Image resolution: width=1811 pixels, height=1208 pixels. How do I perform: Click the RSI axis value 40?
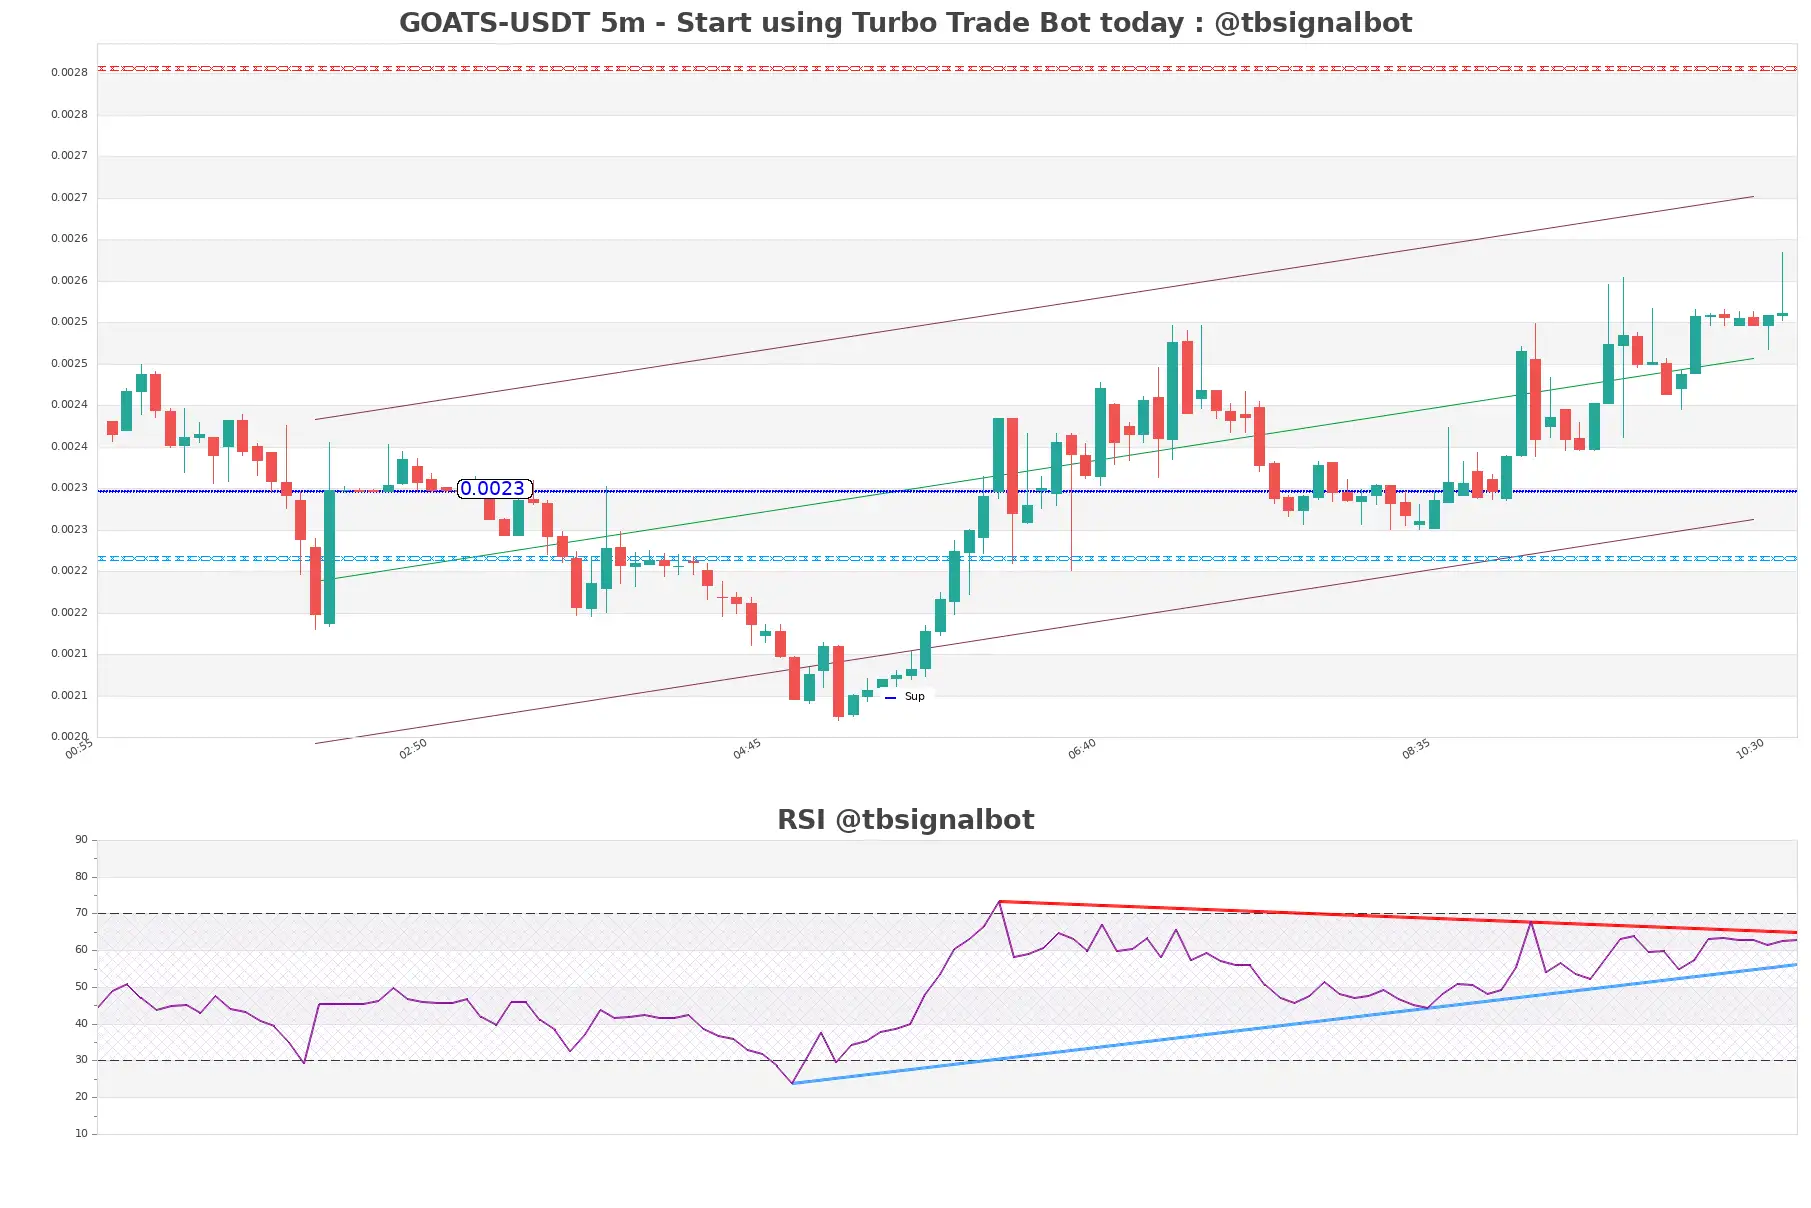(81, 1023)
